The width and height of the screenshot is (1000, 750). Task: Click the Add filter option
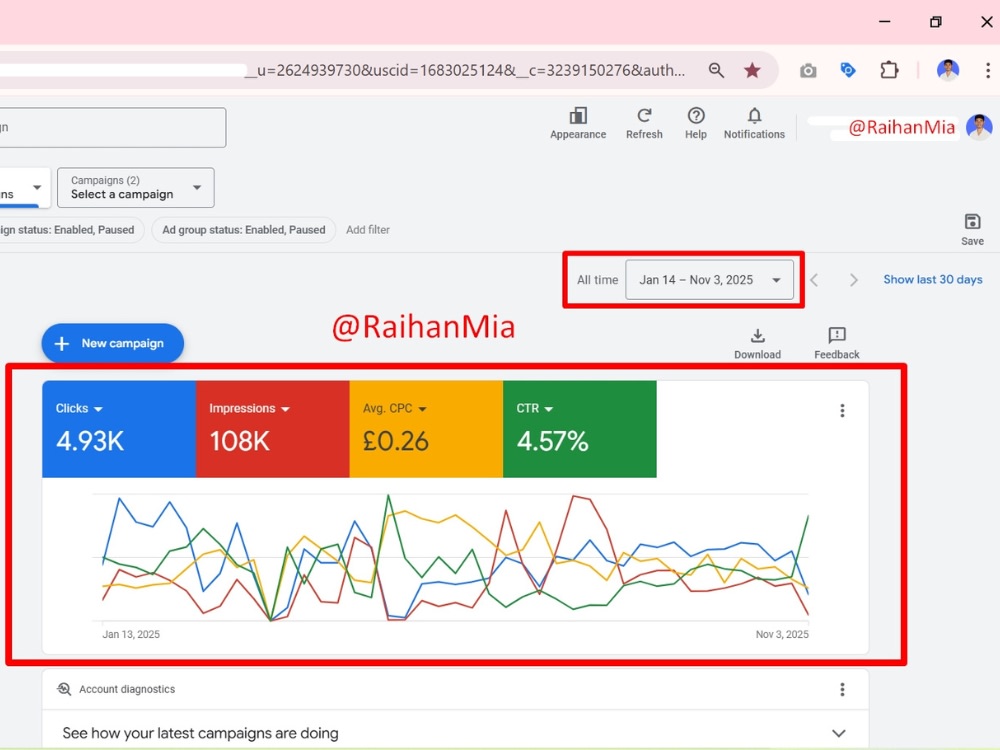pos(367,230)
